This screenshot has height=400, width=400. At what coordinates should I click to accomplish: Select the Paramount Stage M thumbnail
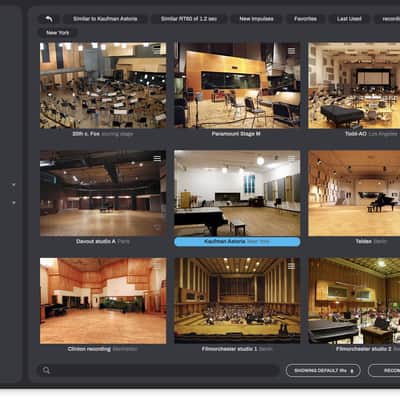click(x=237, y=85)
